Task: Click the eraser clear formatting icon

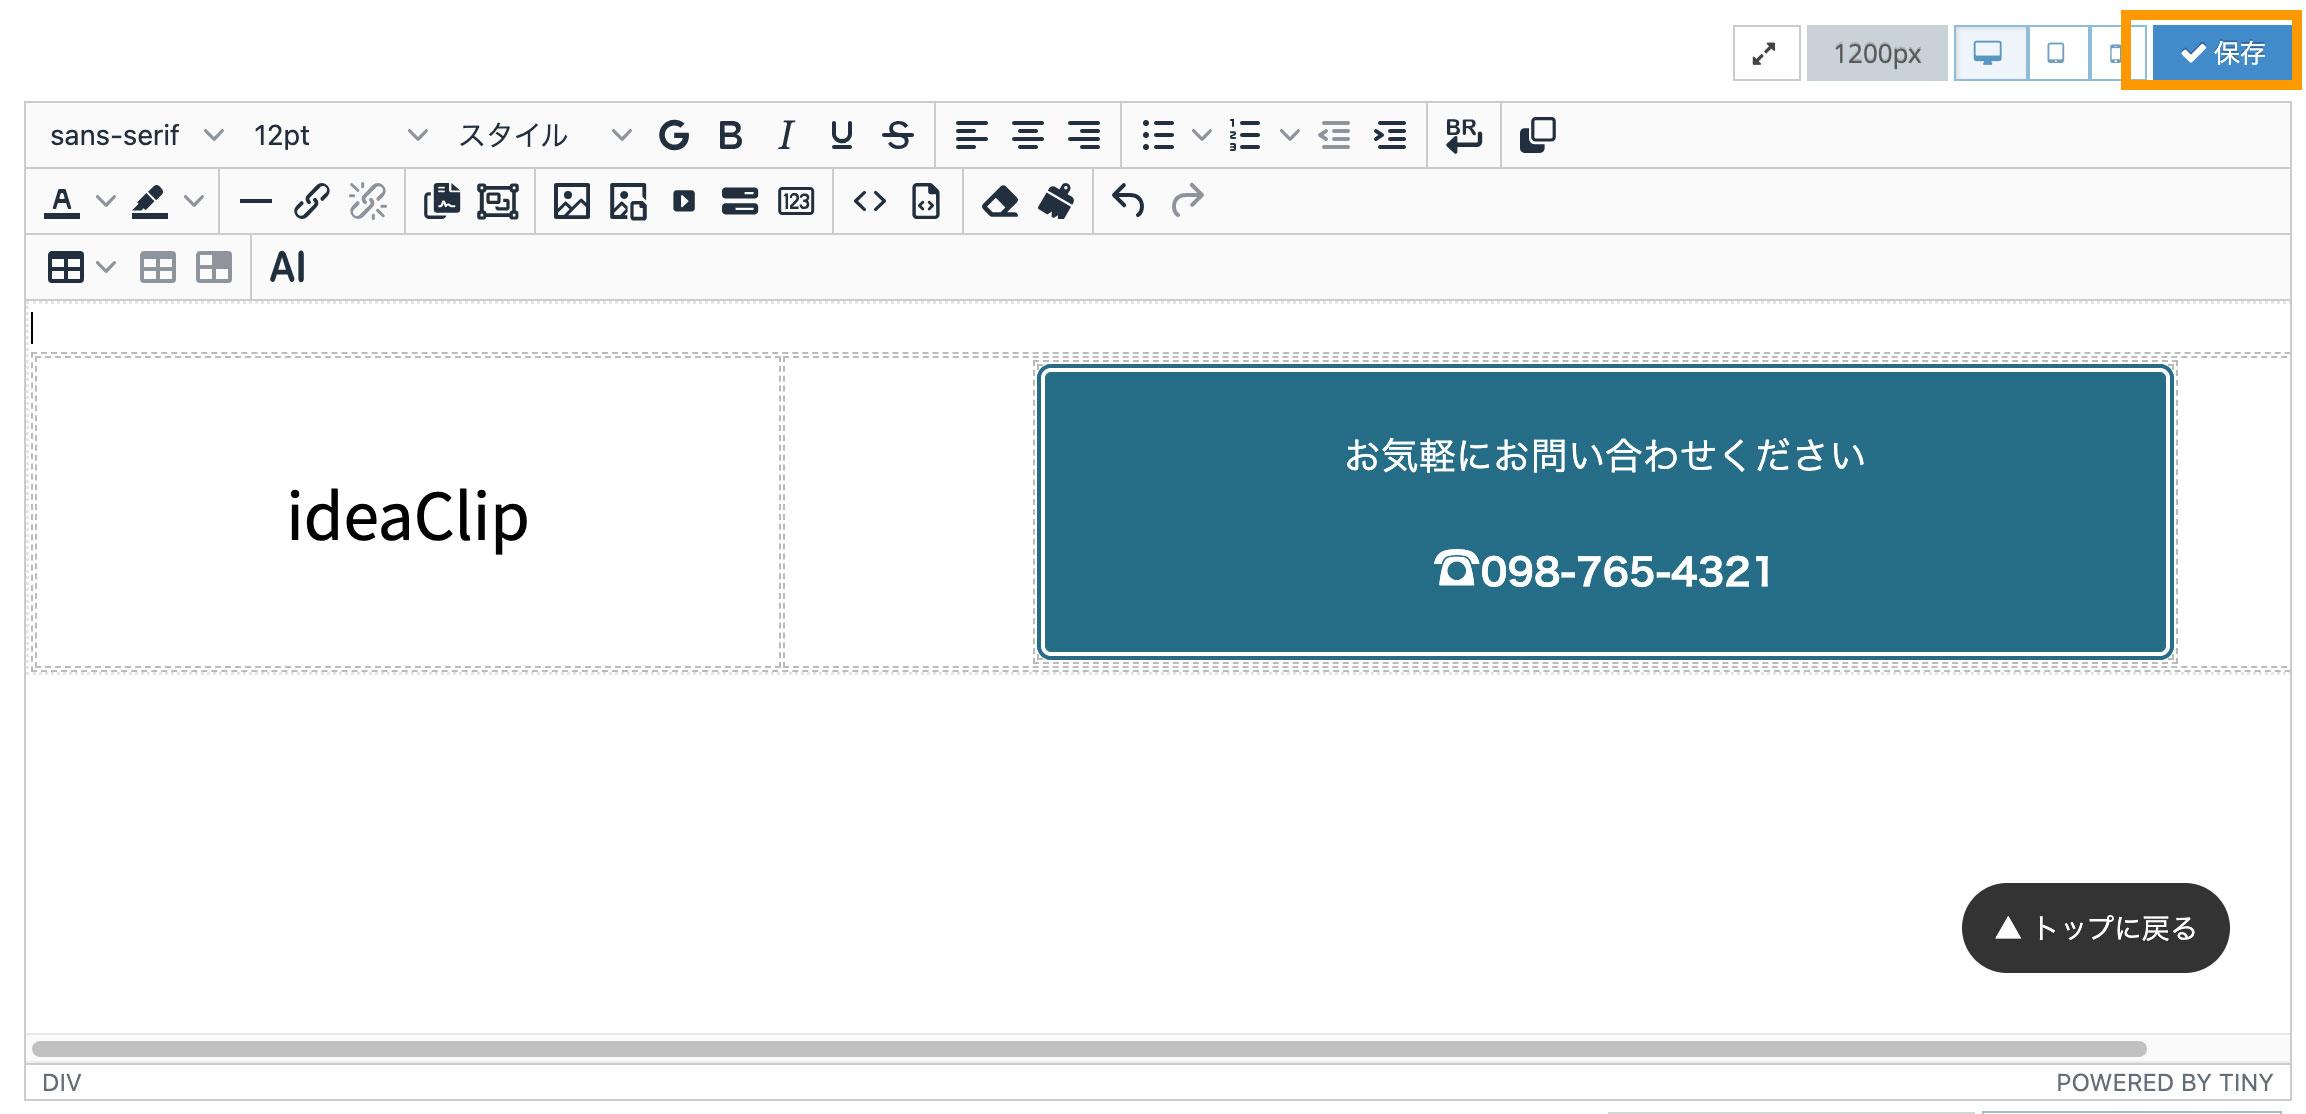Action: [999, 202]
